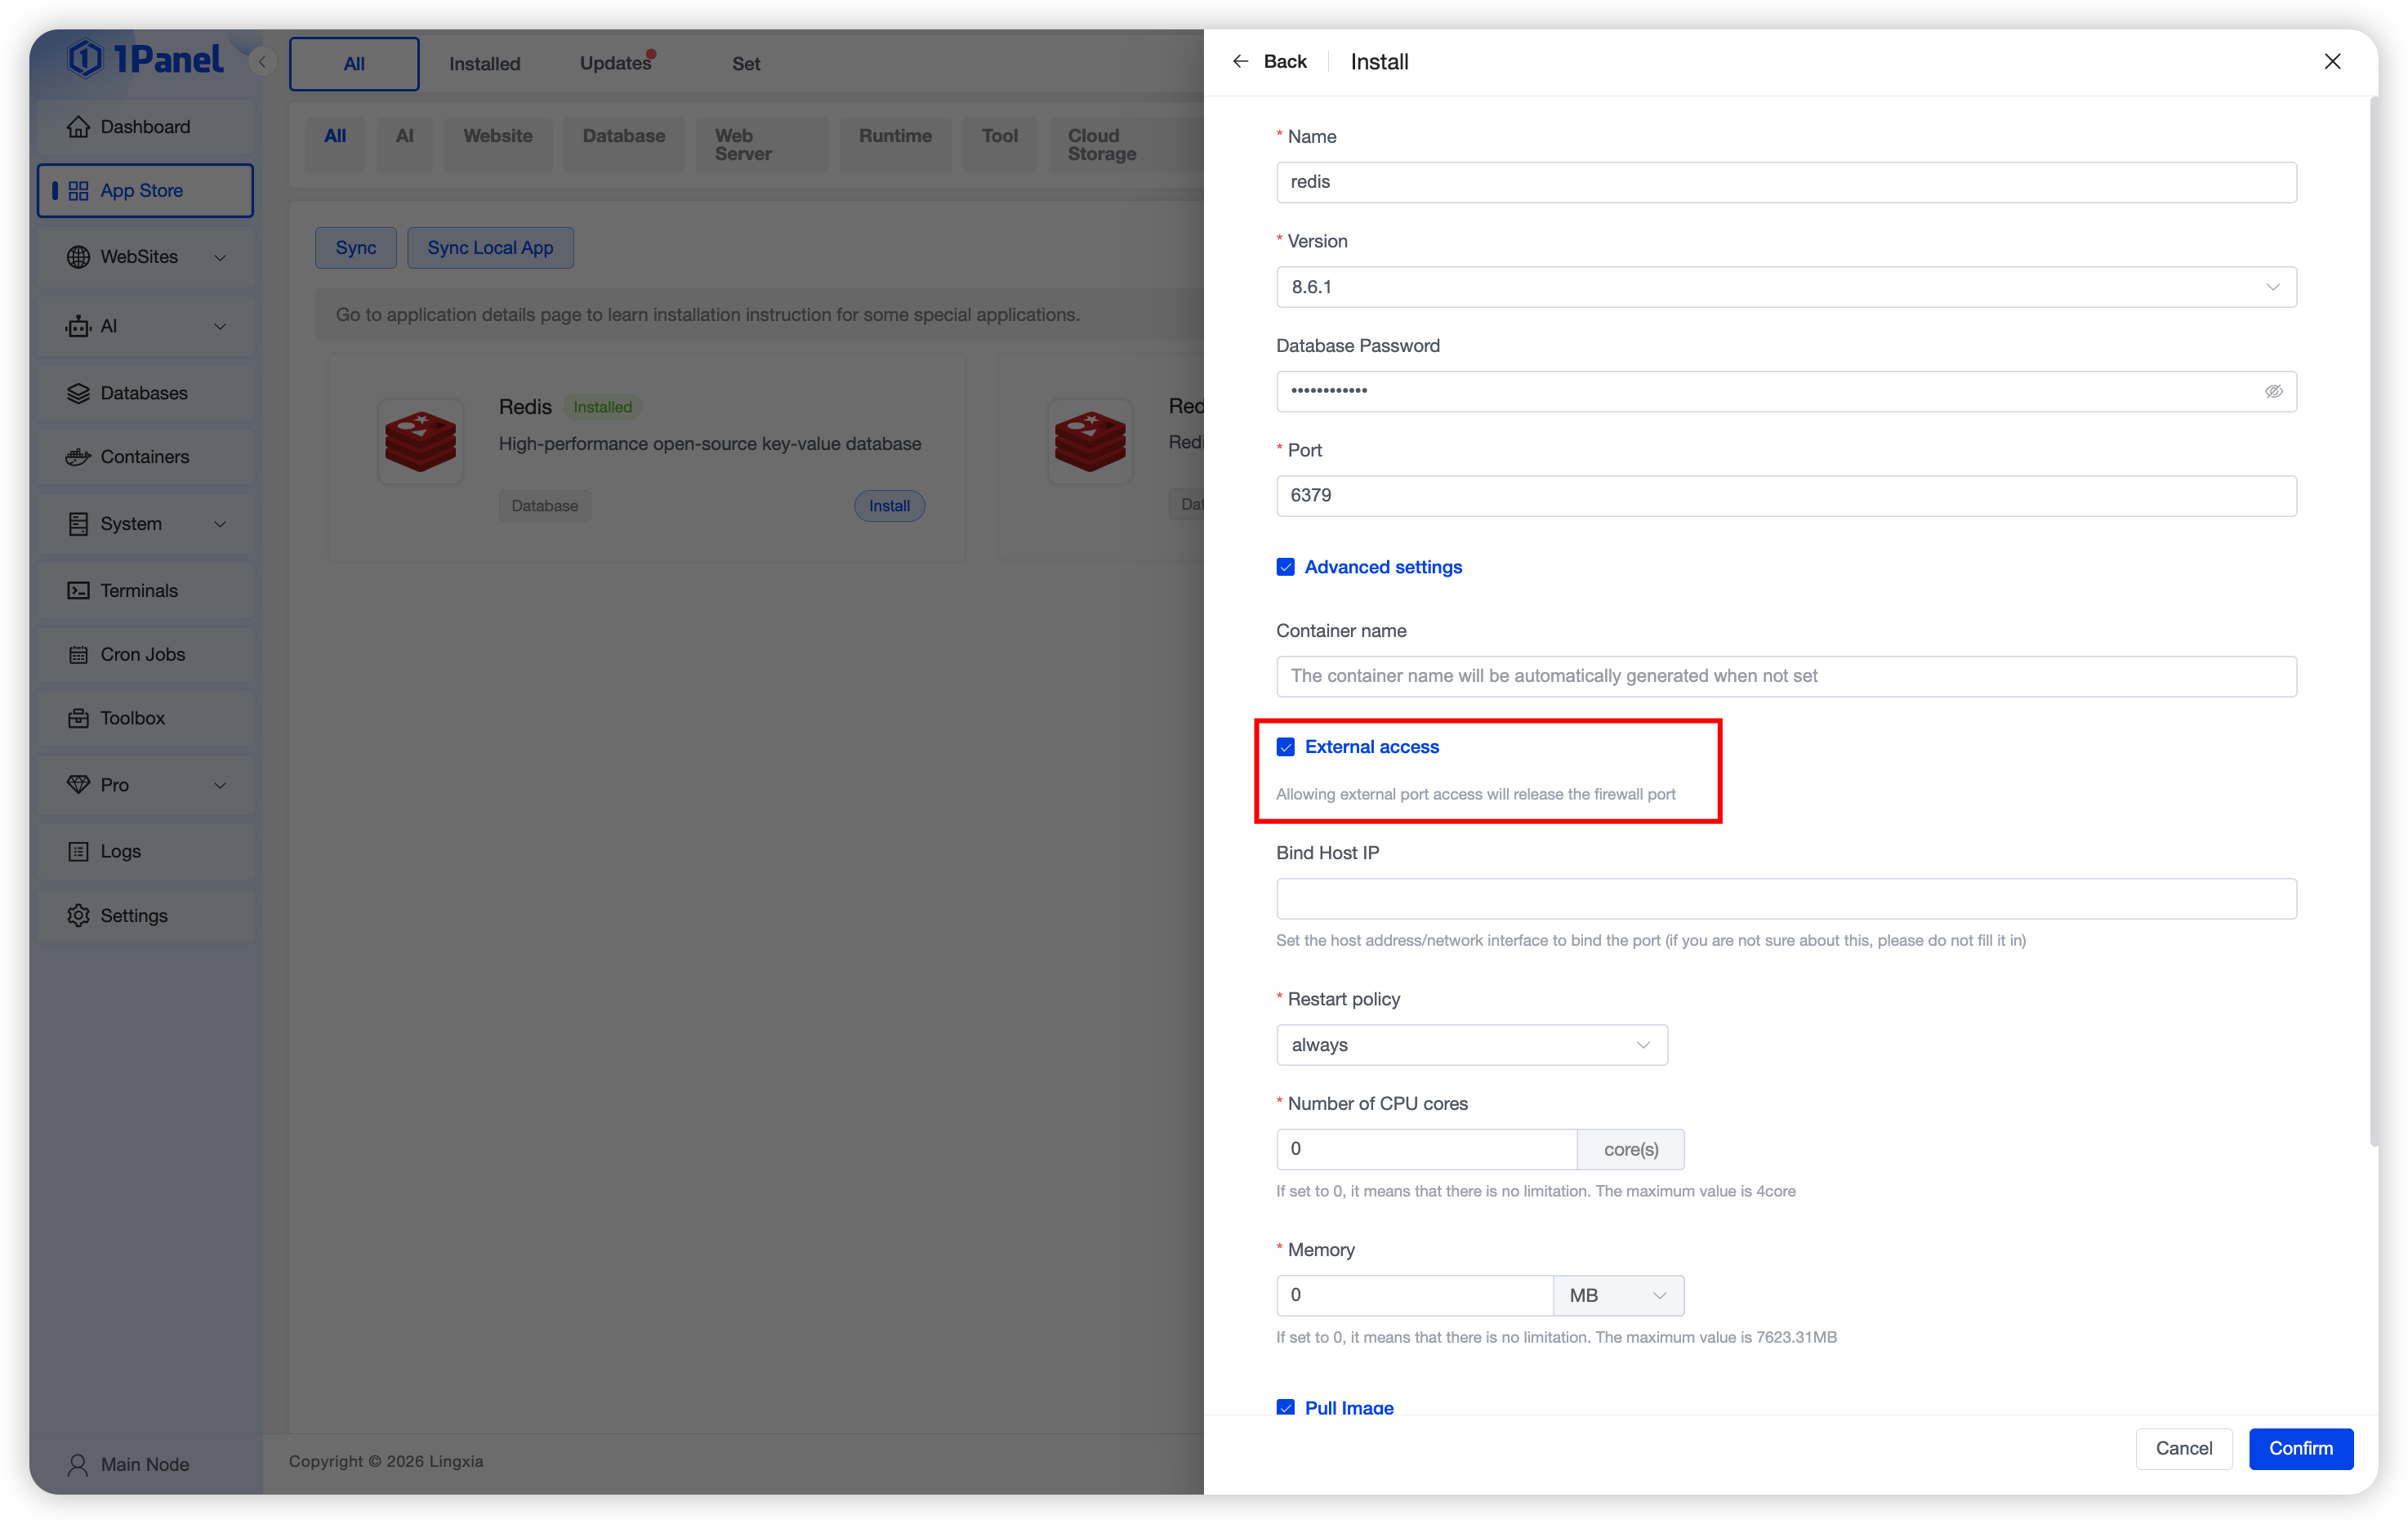Click the Settings gear icon in sidebar

click(x=78, y=916)
